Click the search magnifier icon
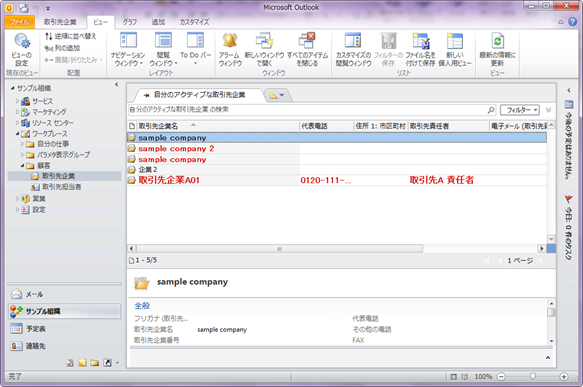Screen dimensions: 583x387 [x=491, y=110]
